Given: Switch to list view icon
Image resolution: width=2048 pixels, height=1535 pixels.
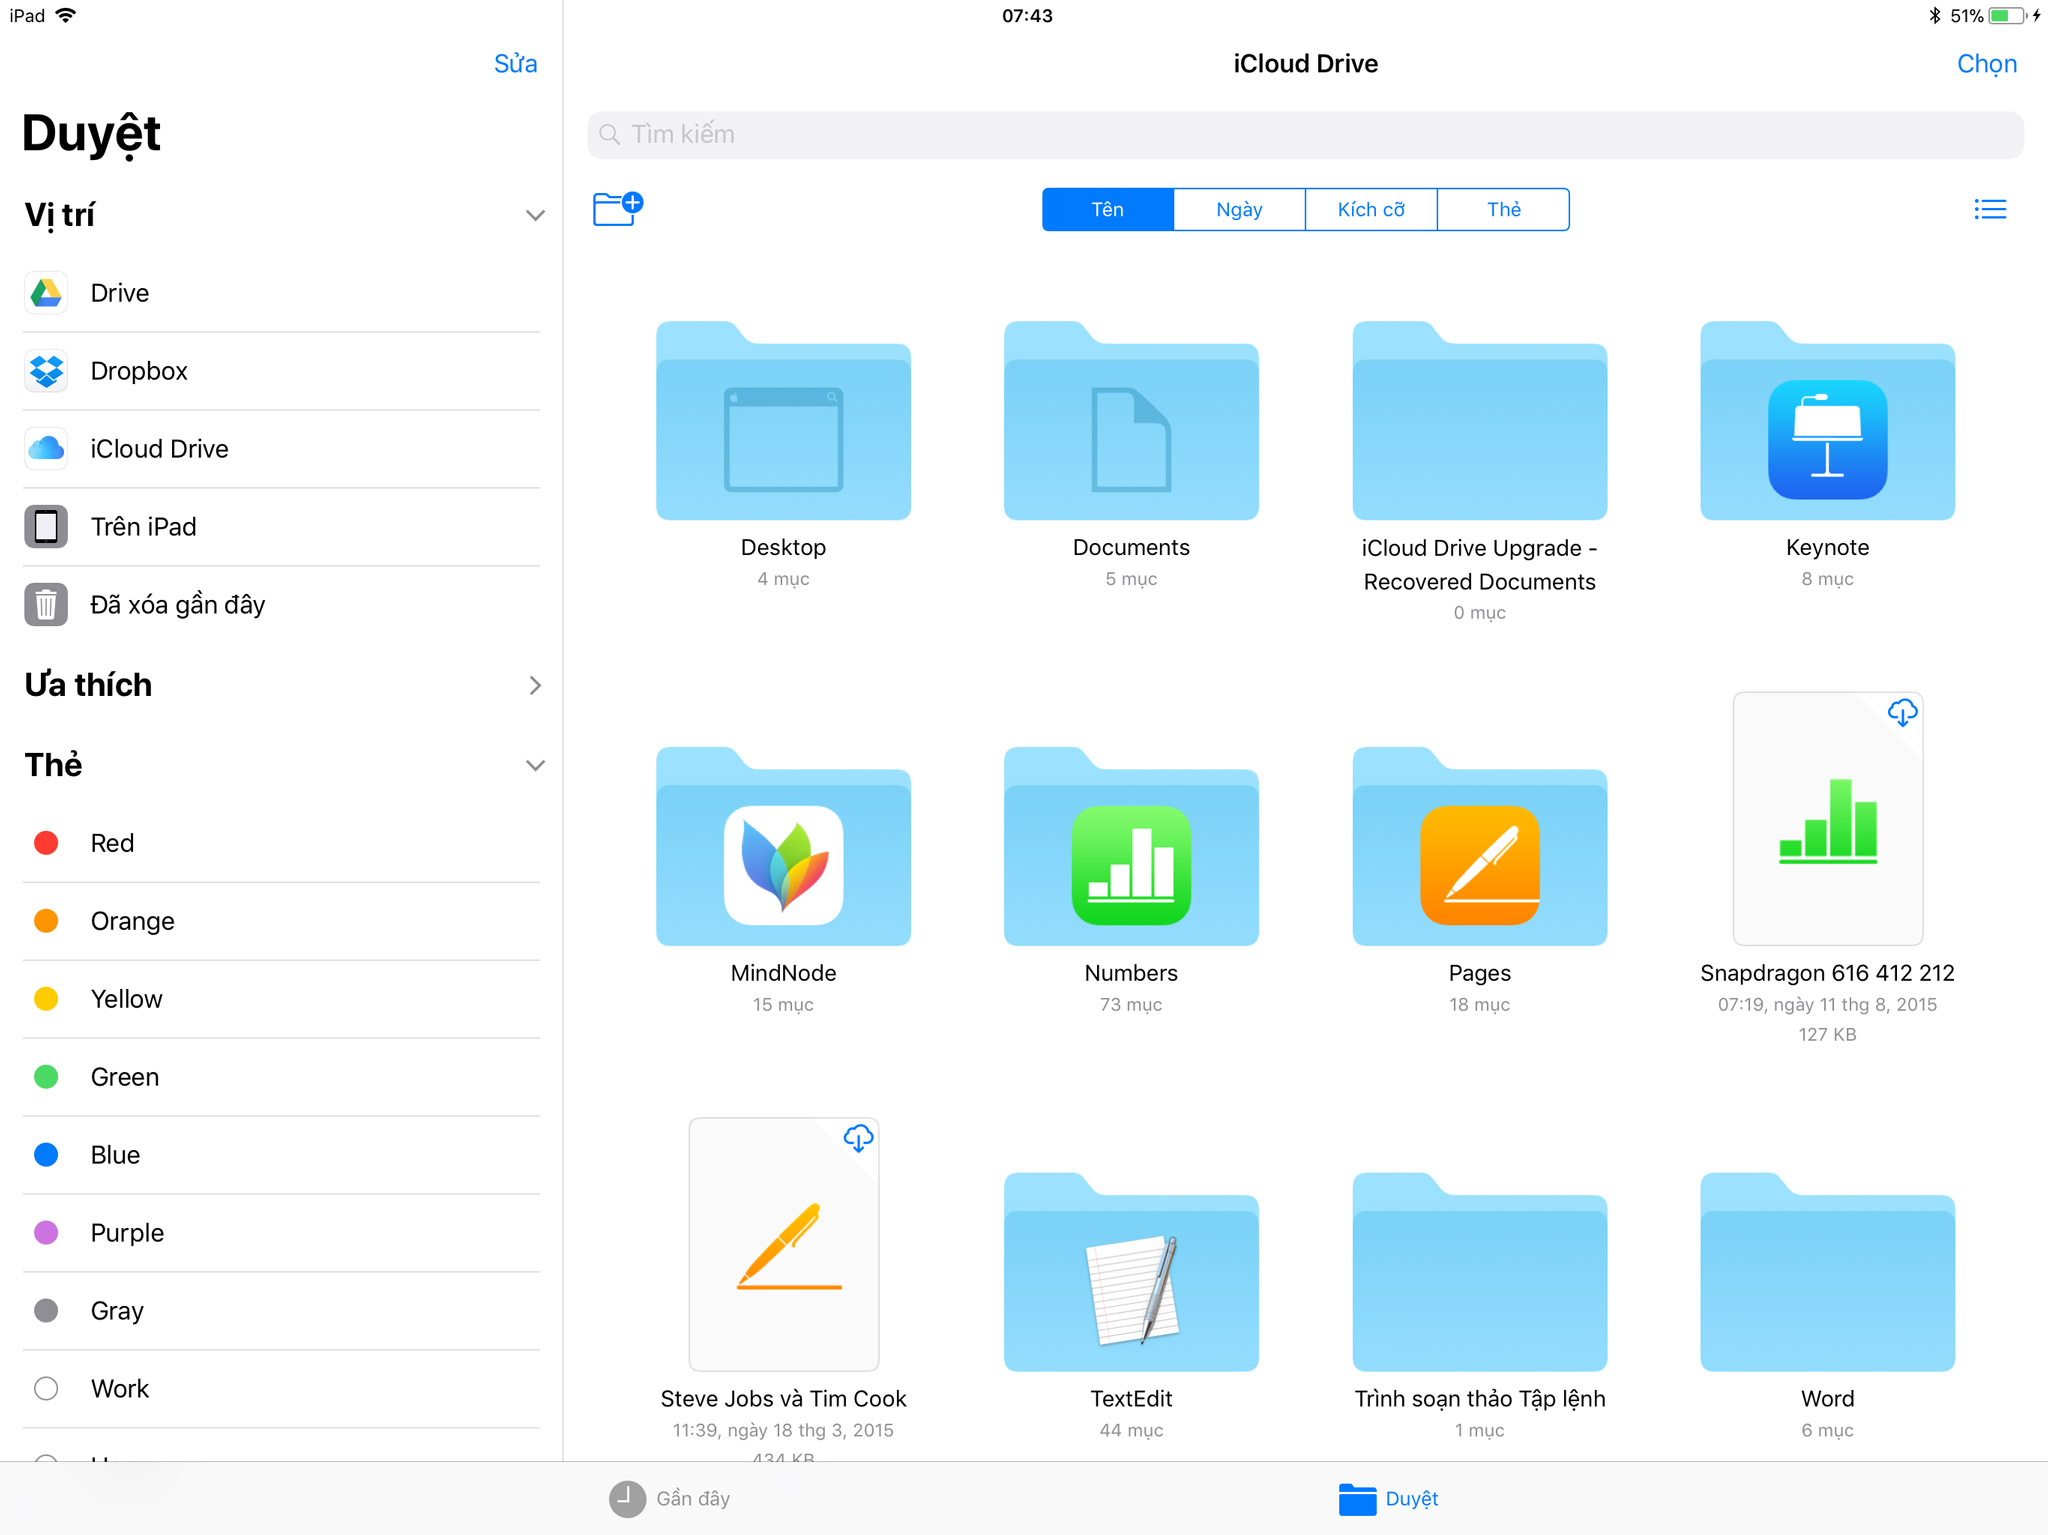Looking at the screenshot, I should click(x=1990, y=209).
